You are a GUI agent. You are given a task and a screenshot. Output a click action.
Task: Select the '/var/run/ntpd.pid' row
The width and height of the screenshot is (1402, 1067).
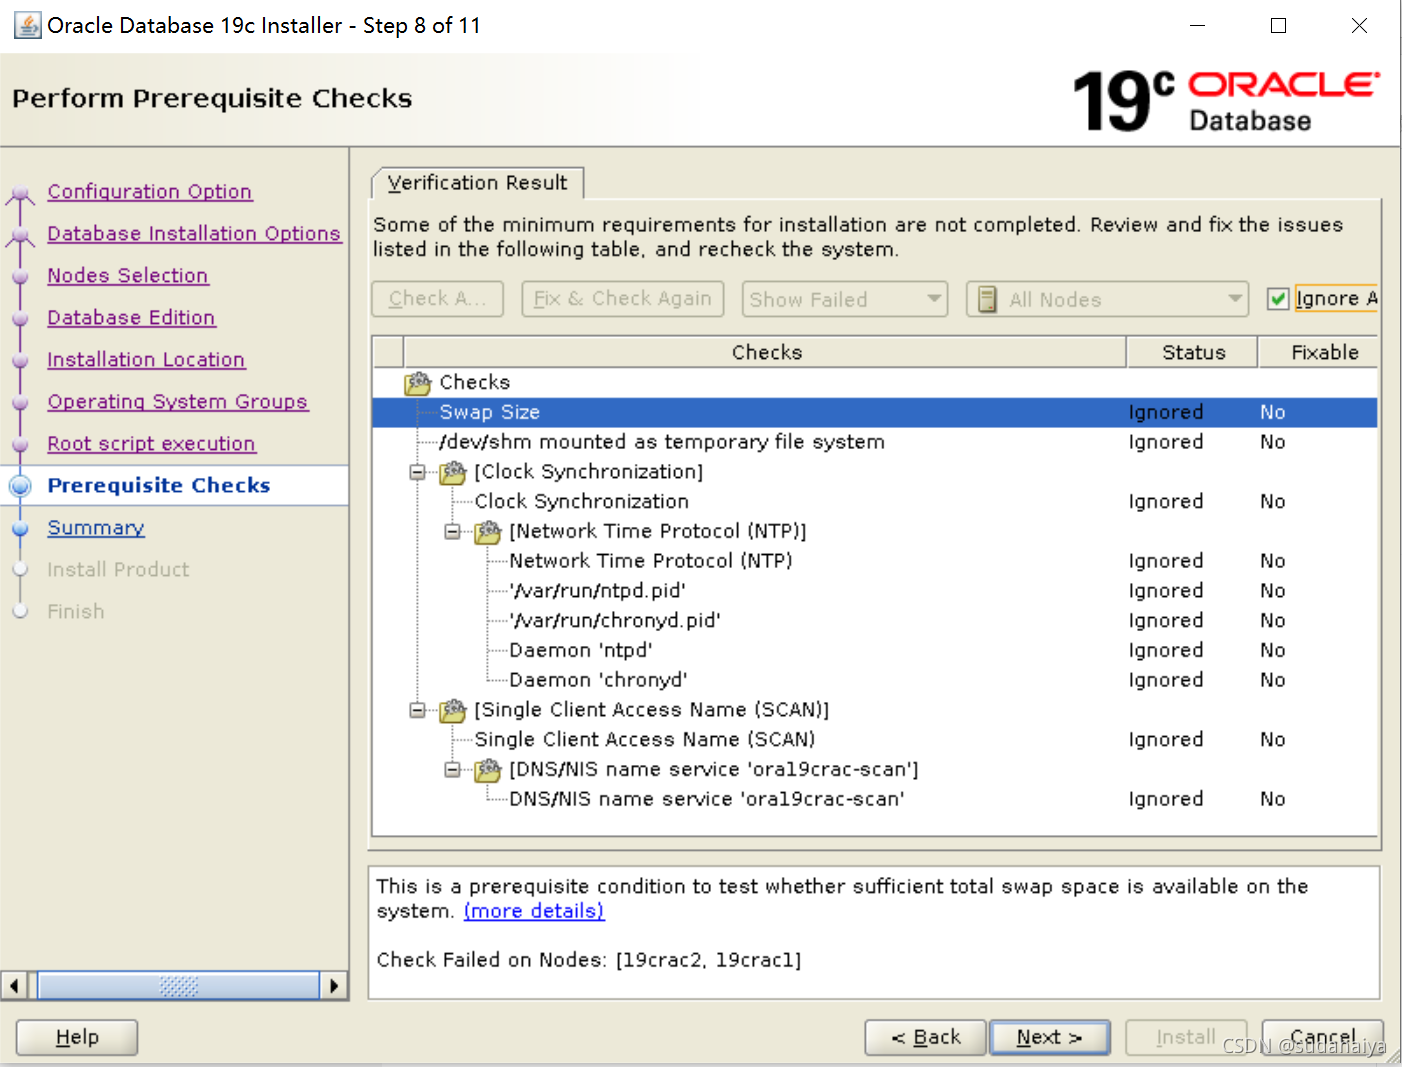[x=875, y=591]
